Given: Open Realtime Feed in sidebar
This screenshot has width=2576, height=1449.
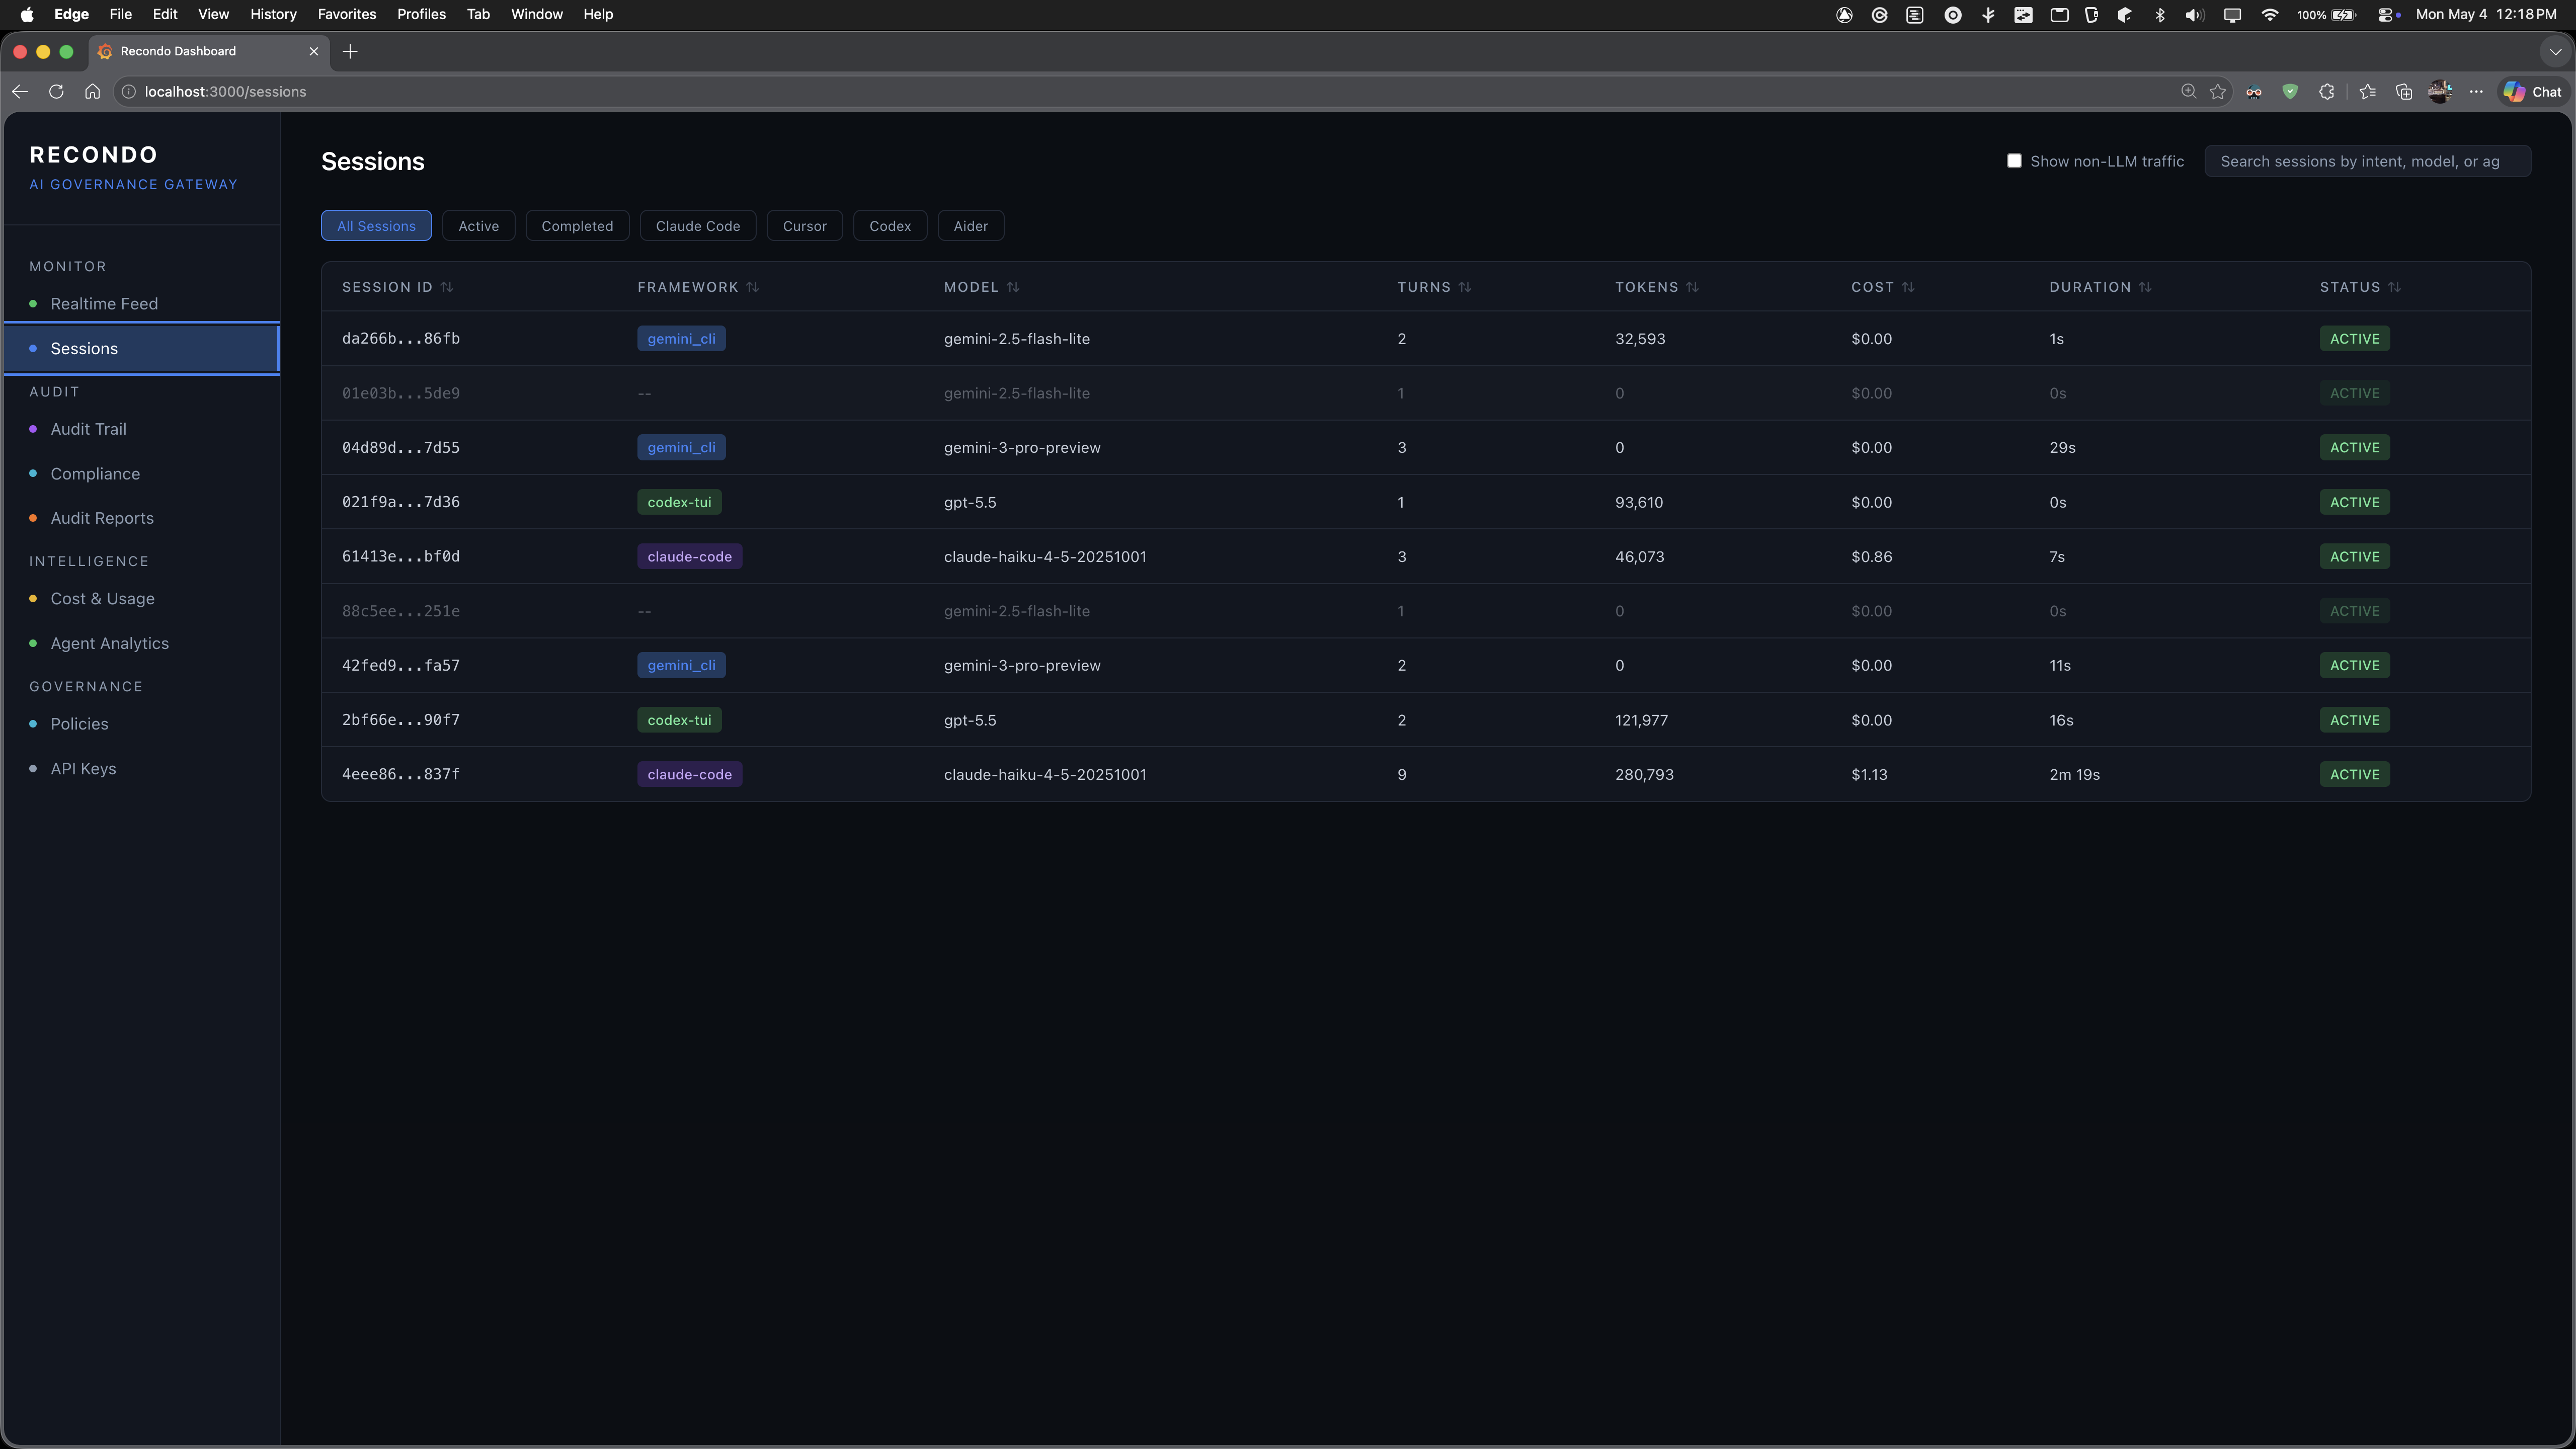Looking at the screenshot, I should [x=142, y=303].
